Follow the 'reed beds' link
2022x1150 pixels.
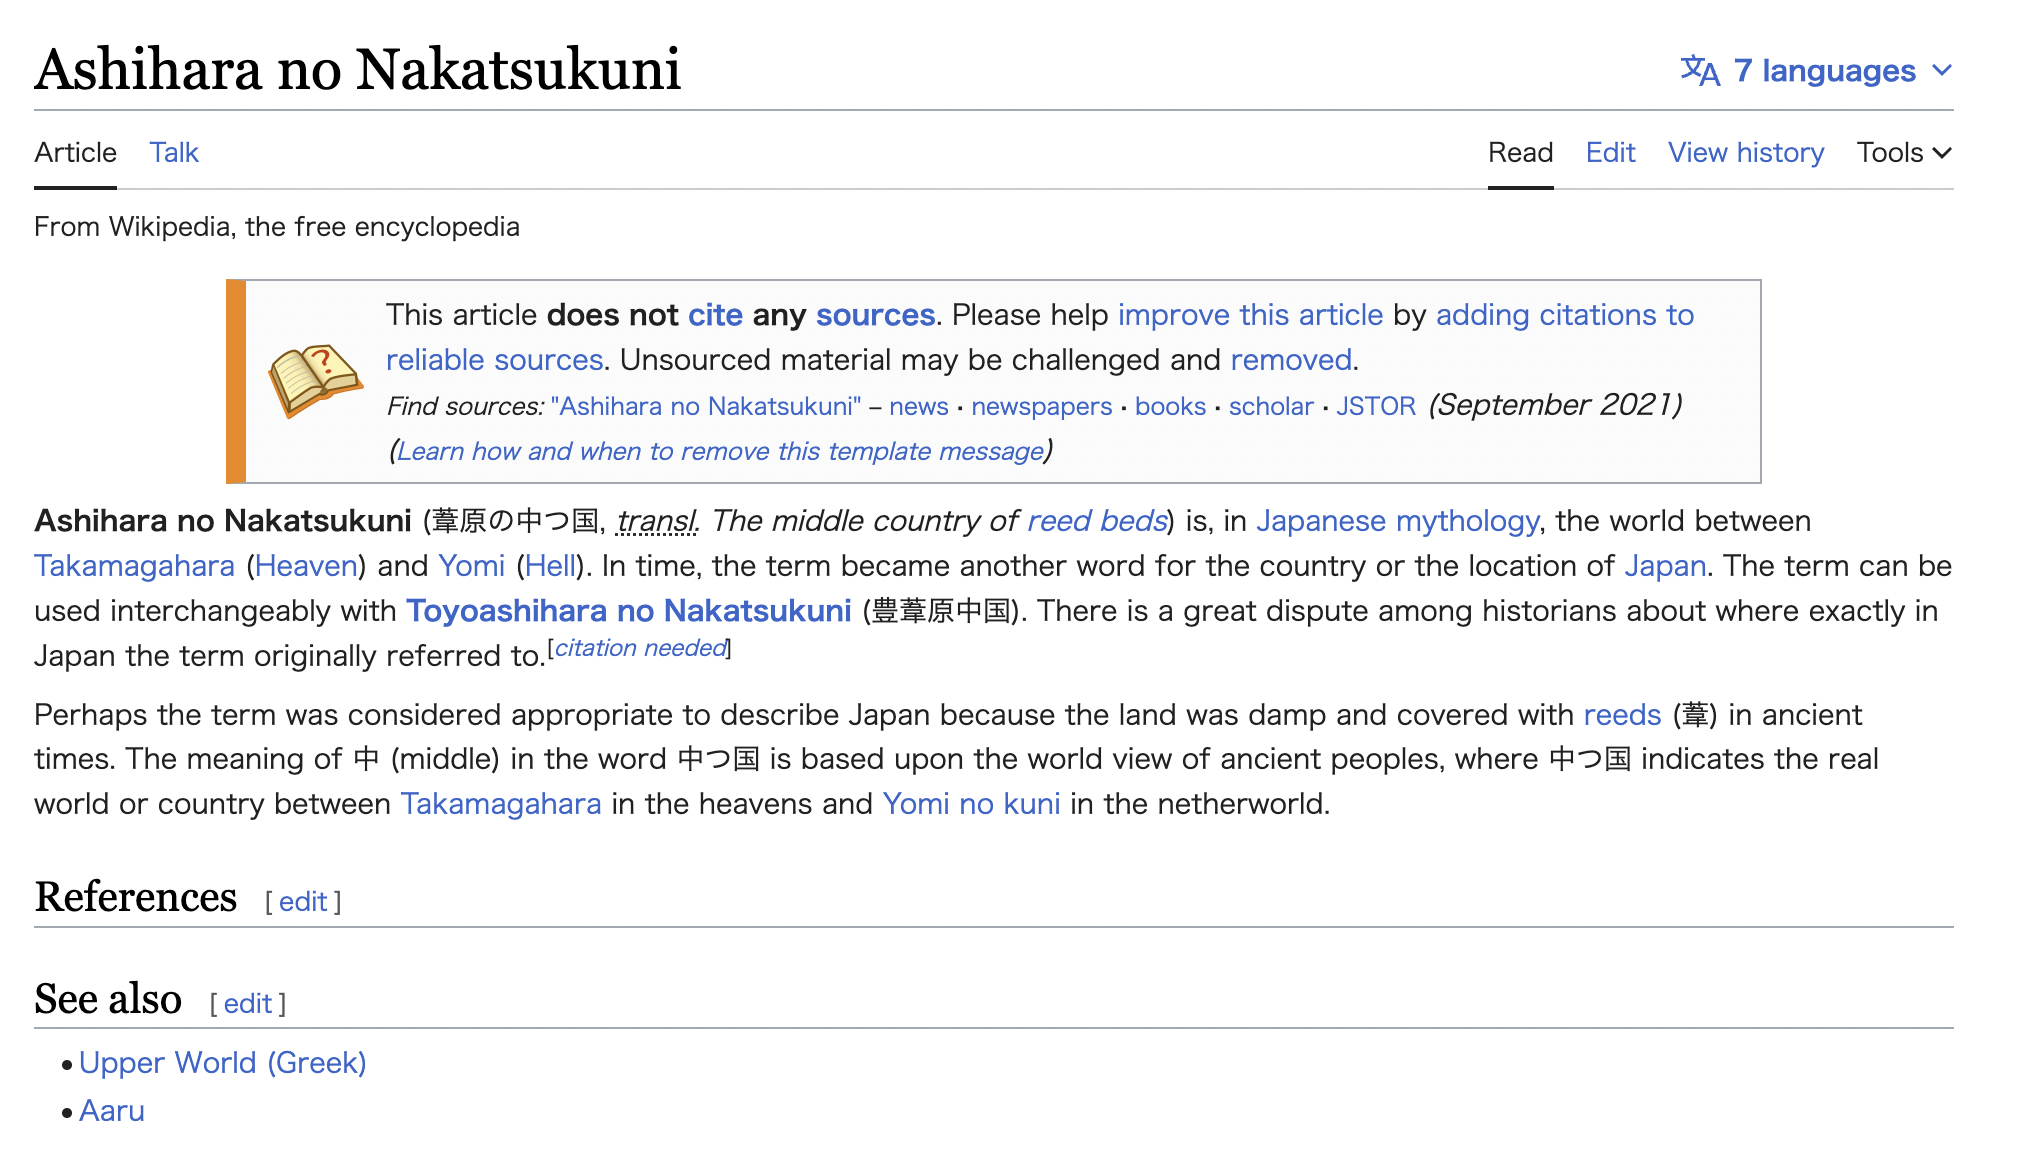1097,521
